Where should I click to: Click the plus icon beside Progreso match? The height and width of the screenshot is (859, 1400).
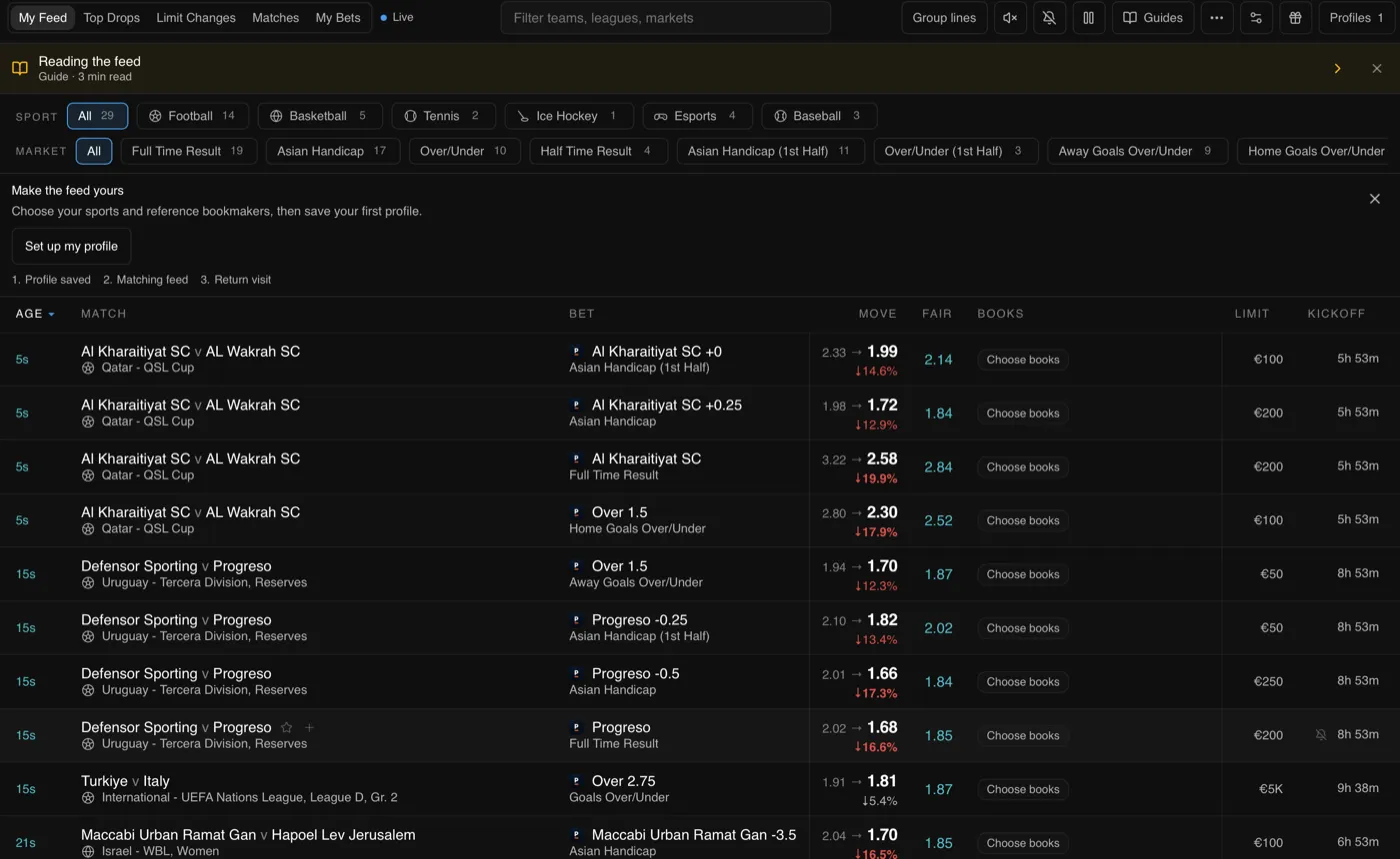309,728
